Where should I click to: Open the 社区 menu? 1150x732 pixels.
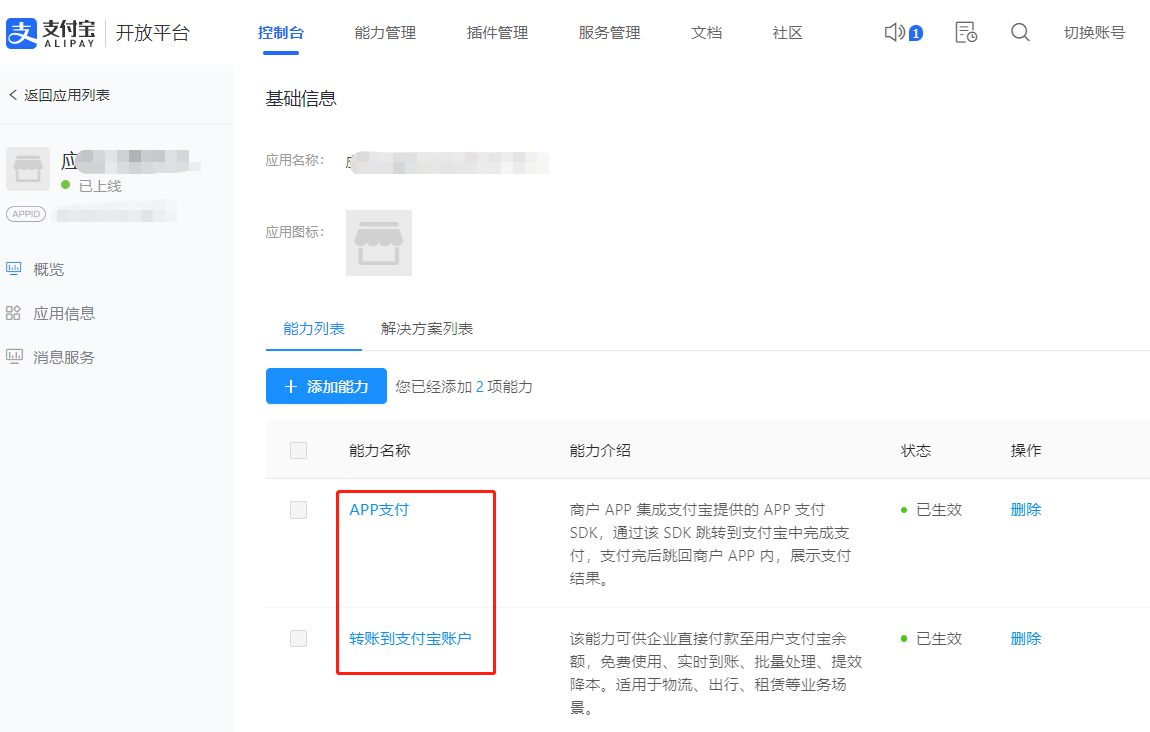[787, 33]
